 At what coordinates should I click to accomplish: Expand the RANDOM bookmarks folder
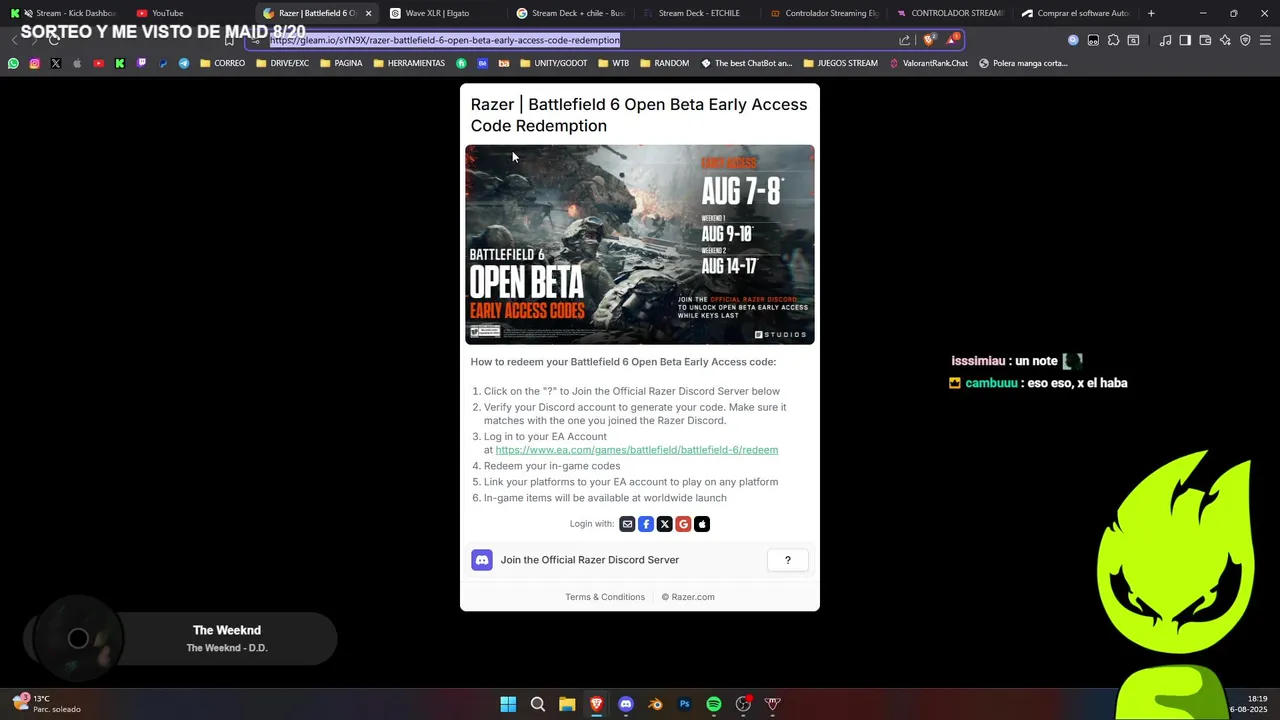[x=664, y=63]
